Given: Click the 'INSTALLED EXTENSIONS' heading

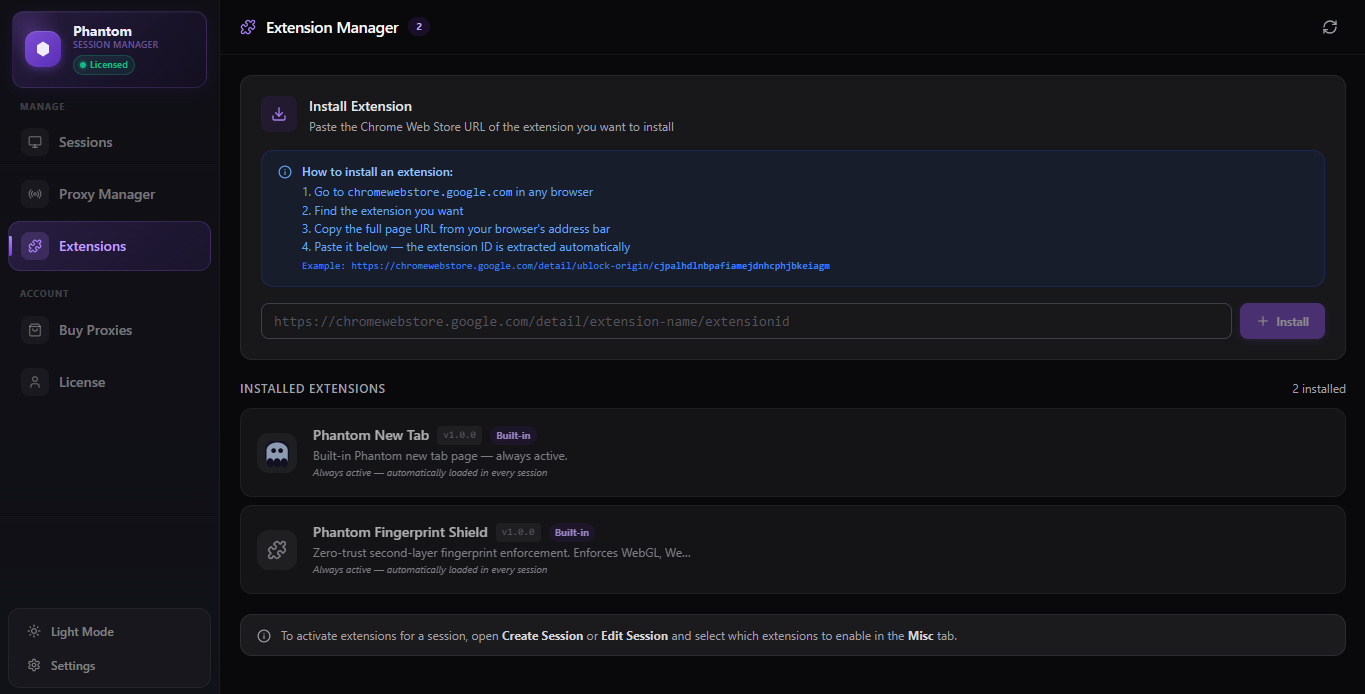Looking at the screenshot, I should pos(313,389).
